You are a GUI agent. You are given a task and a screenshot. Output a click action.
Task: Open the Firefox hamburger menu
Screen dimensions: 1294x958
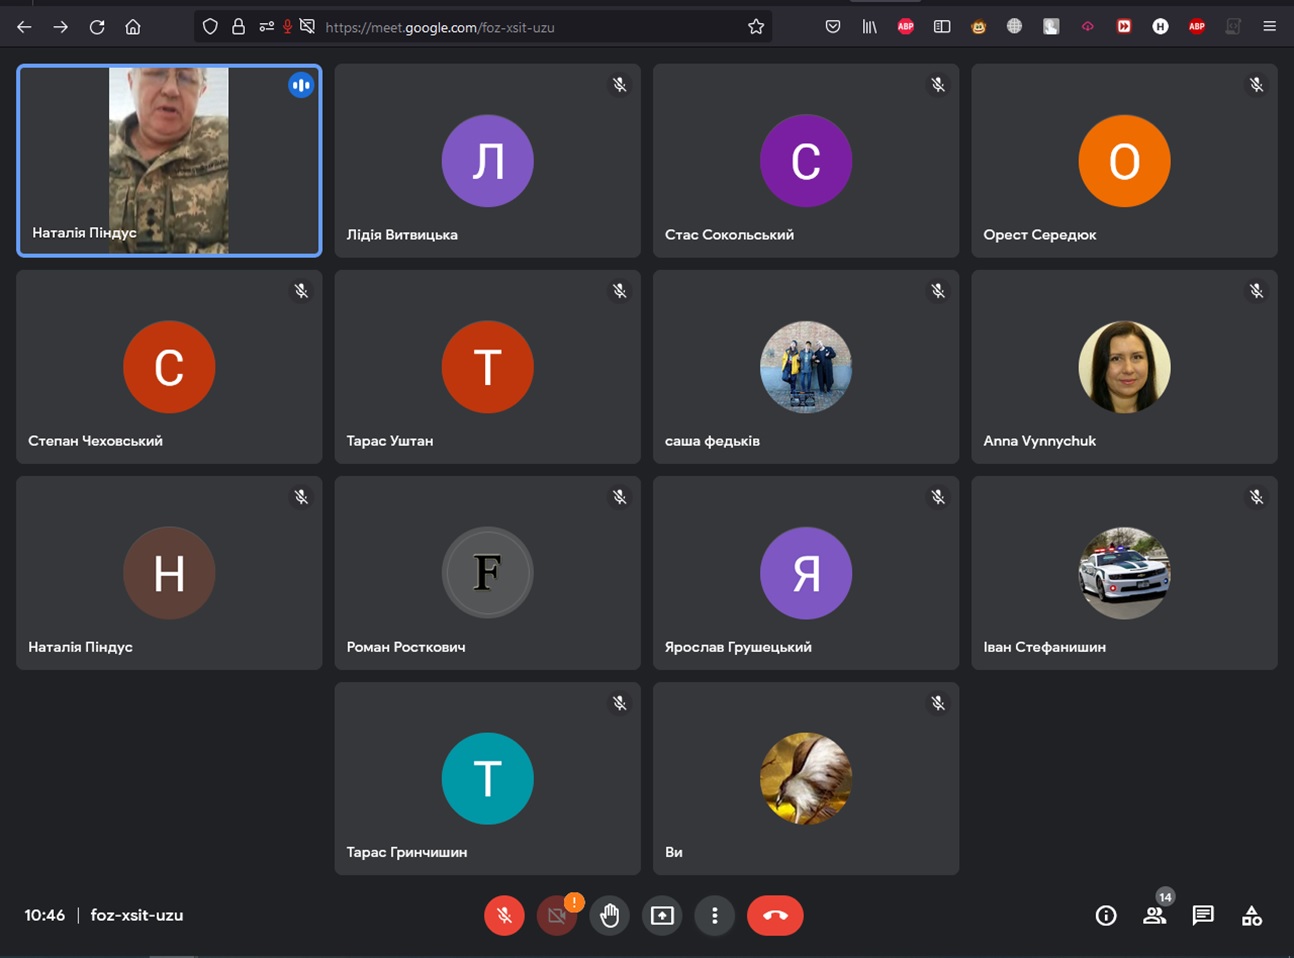(x=1269, y=27)
